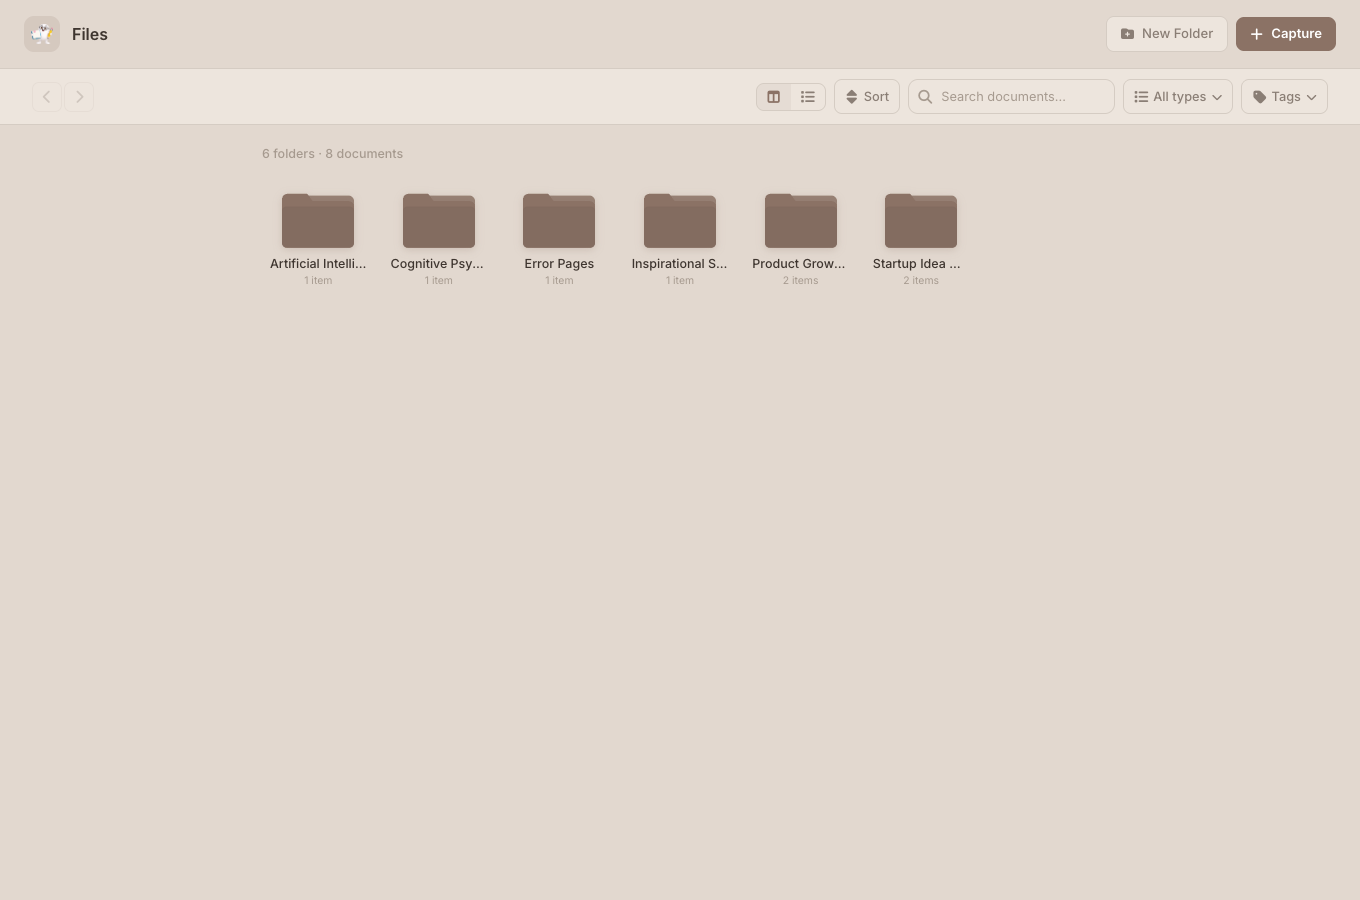Open the Inspirational Sayings folder
The height and width of the screenshot is (900, 1360).
click(x=679, y=220)
